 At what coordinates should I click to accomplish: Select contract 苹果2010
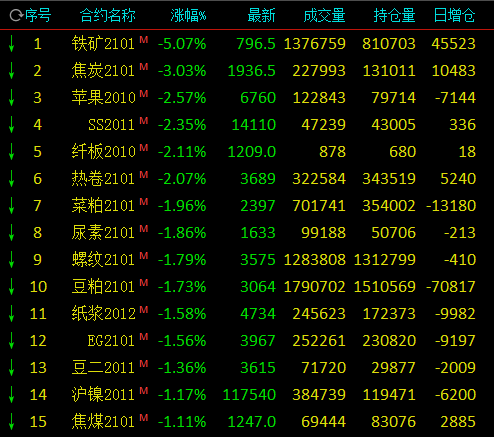coord(104,98)
